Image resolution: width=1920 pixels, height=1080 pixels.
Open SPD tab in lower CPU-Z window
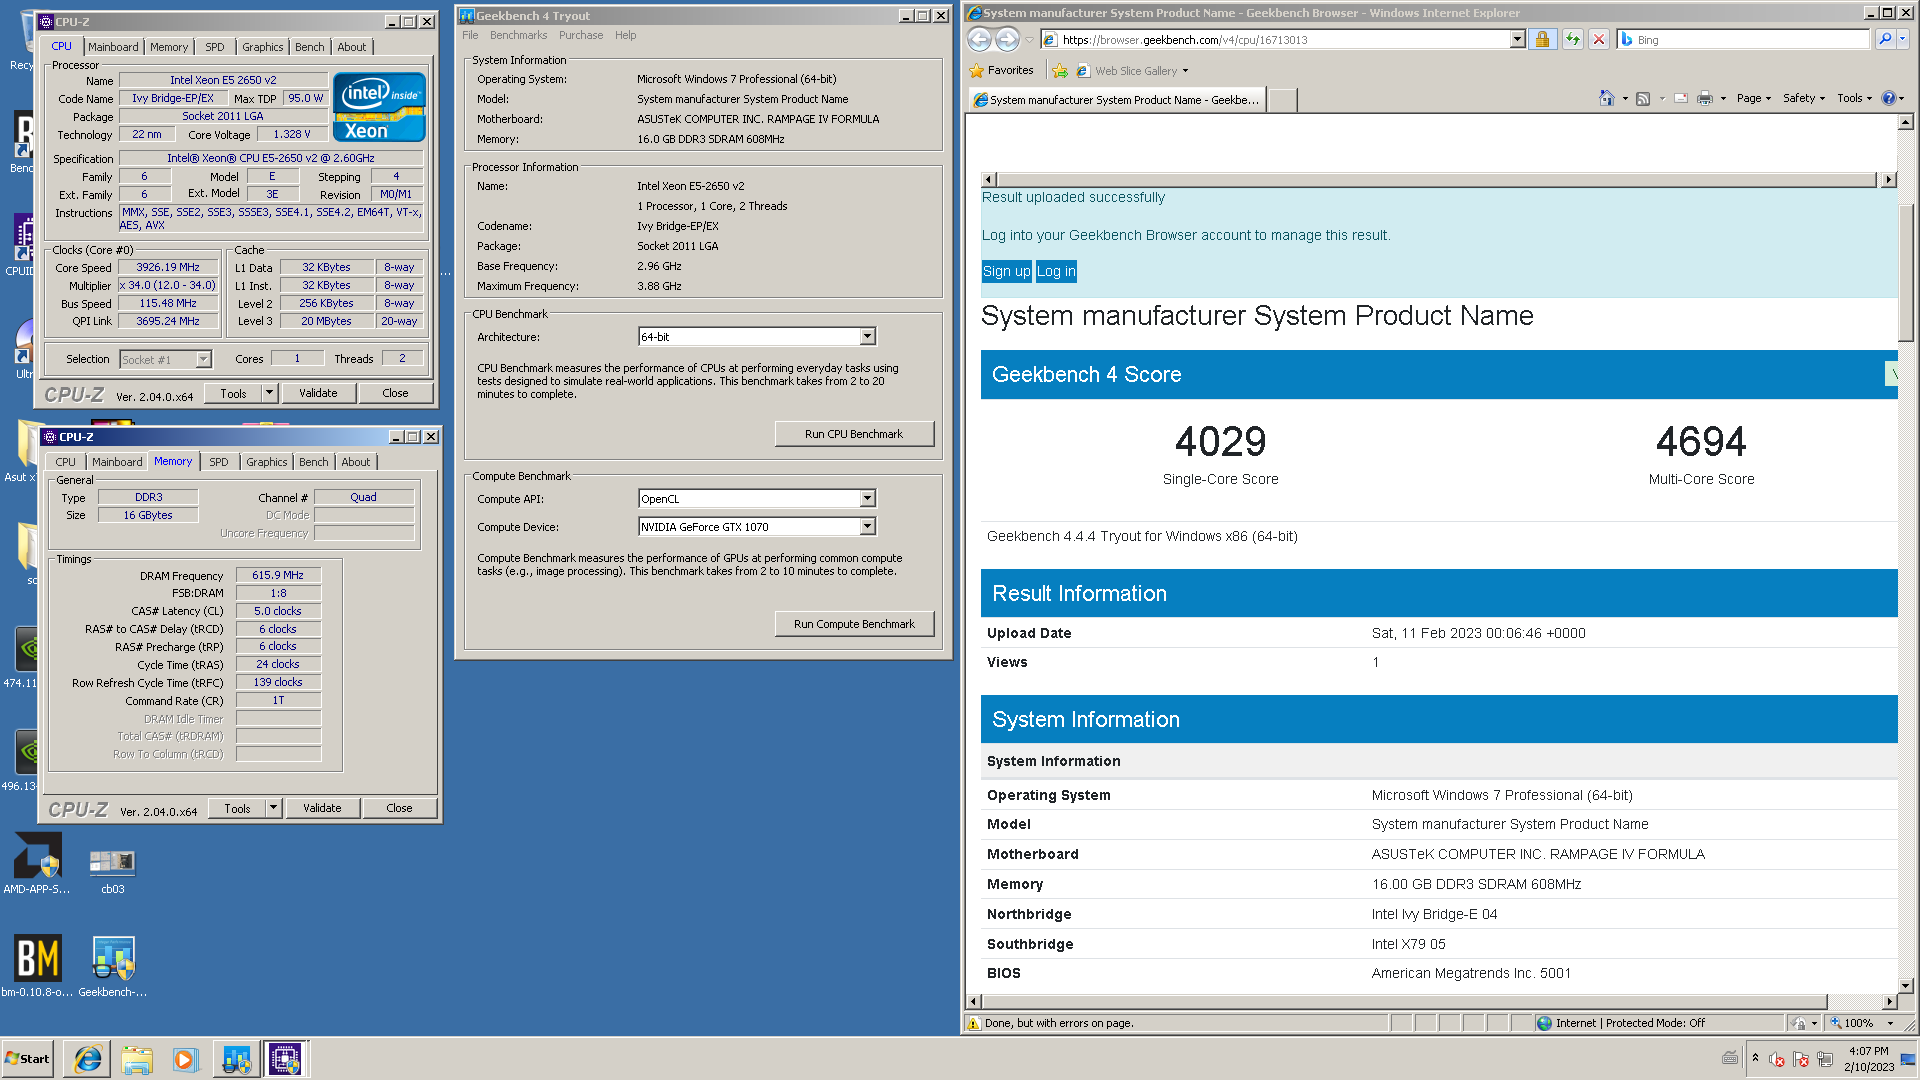218,462
